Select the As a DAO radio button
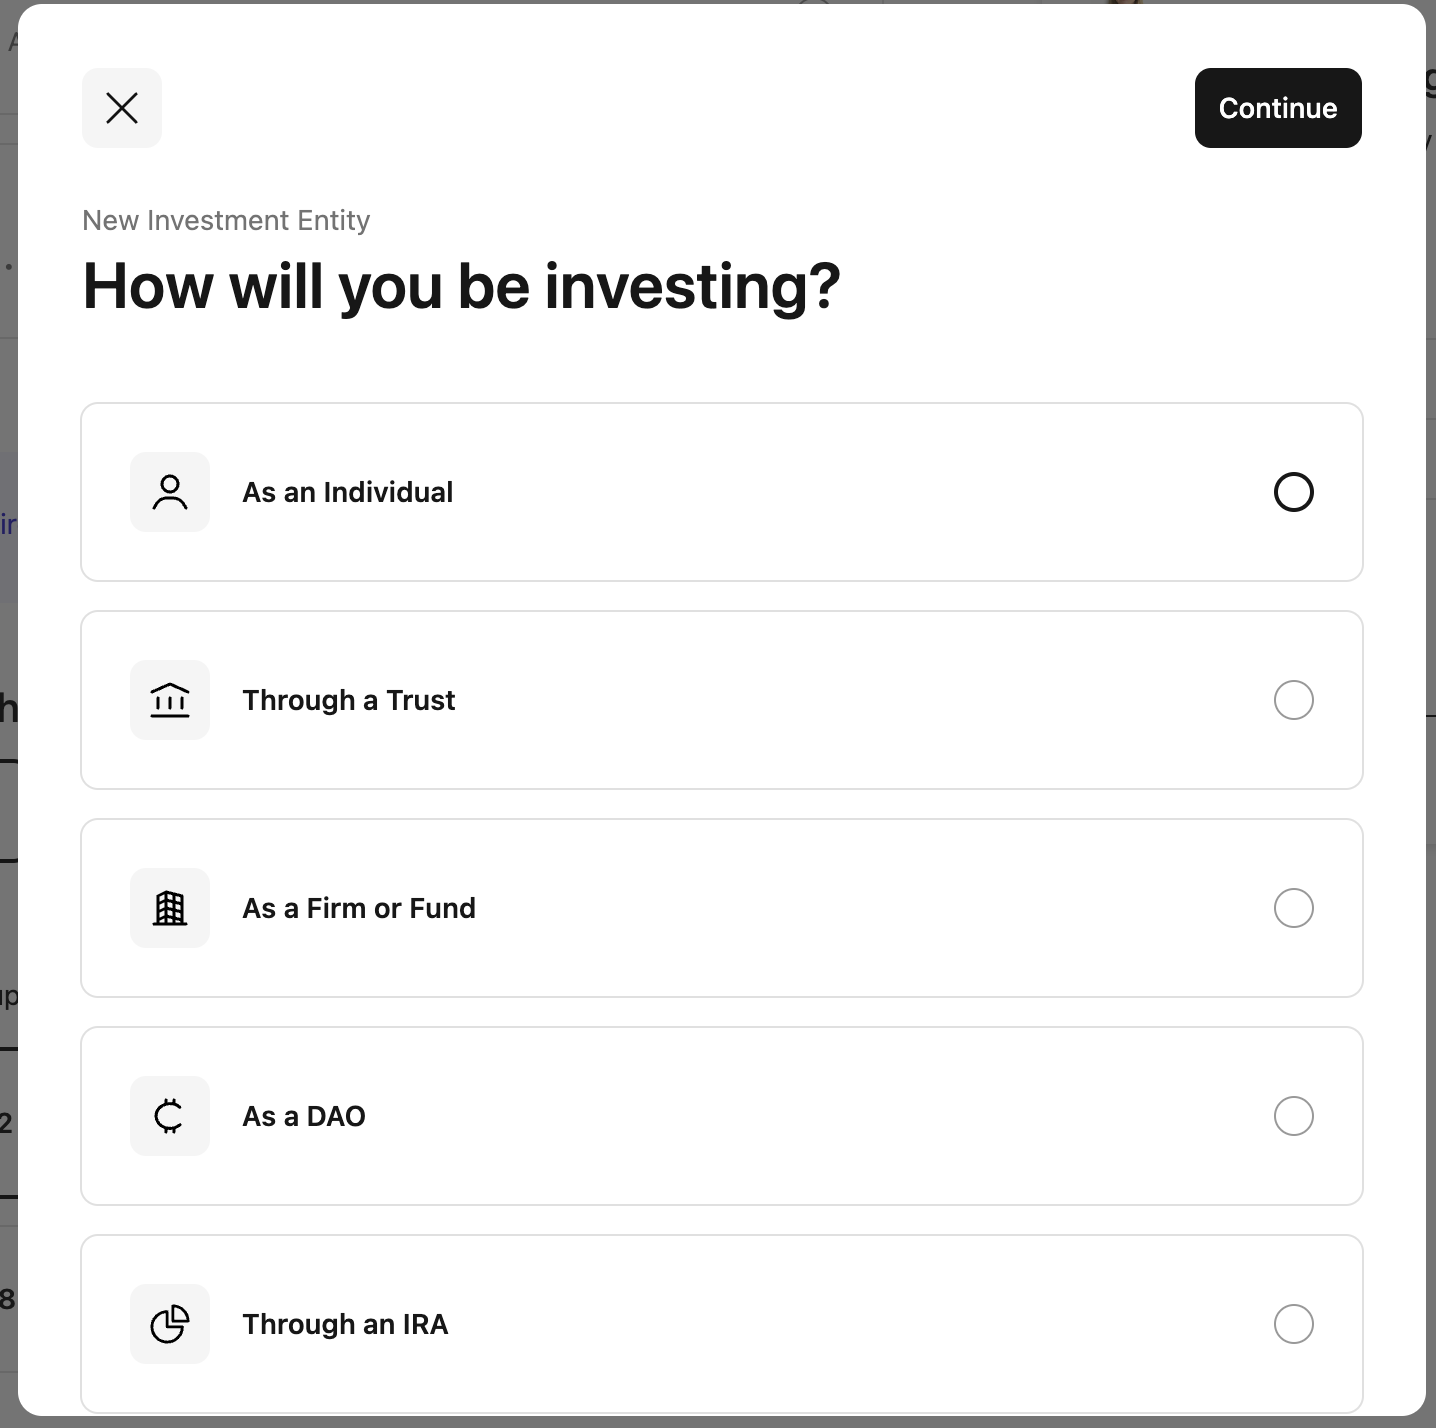 (x=1294, y=1116)
